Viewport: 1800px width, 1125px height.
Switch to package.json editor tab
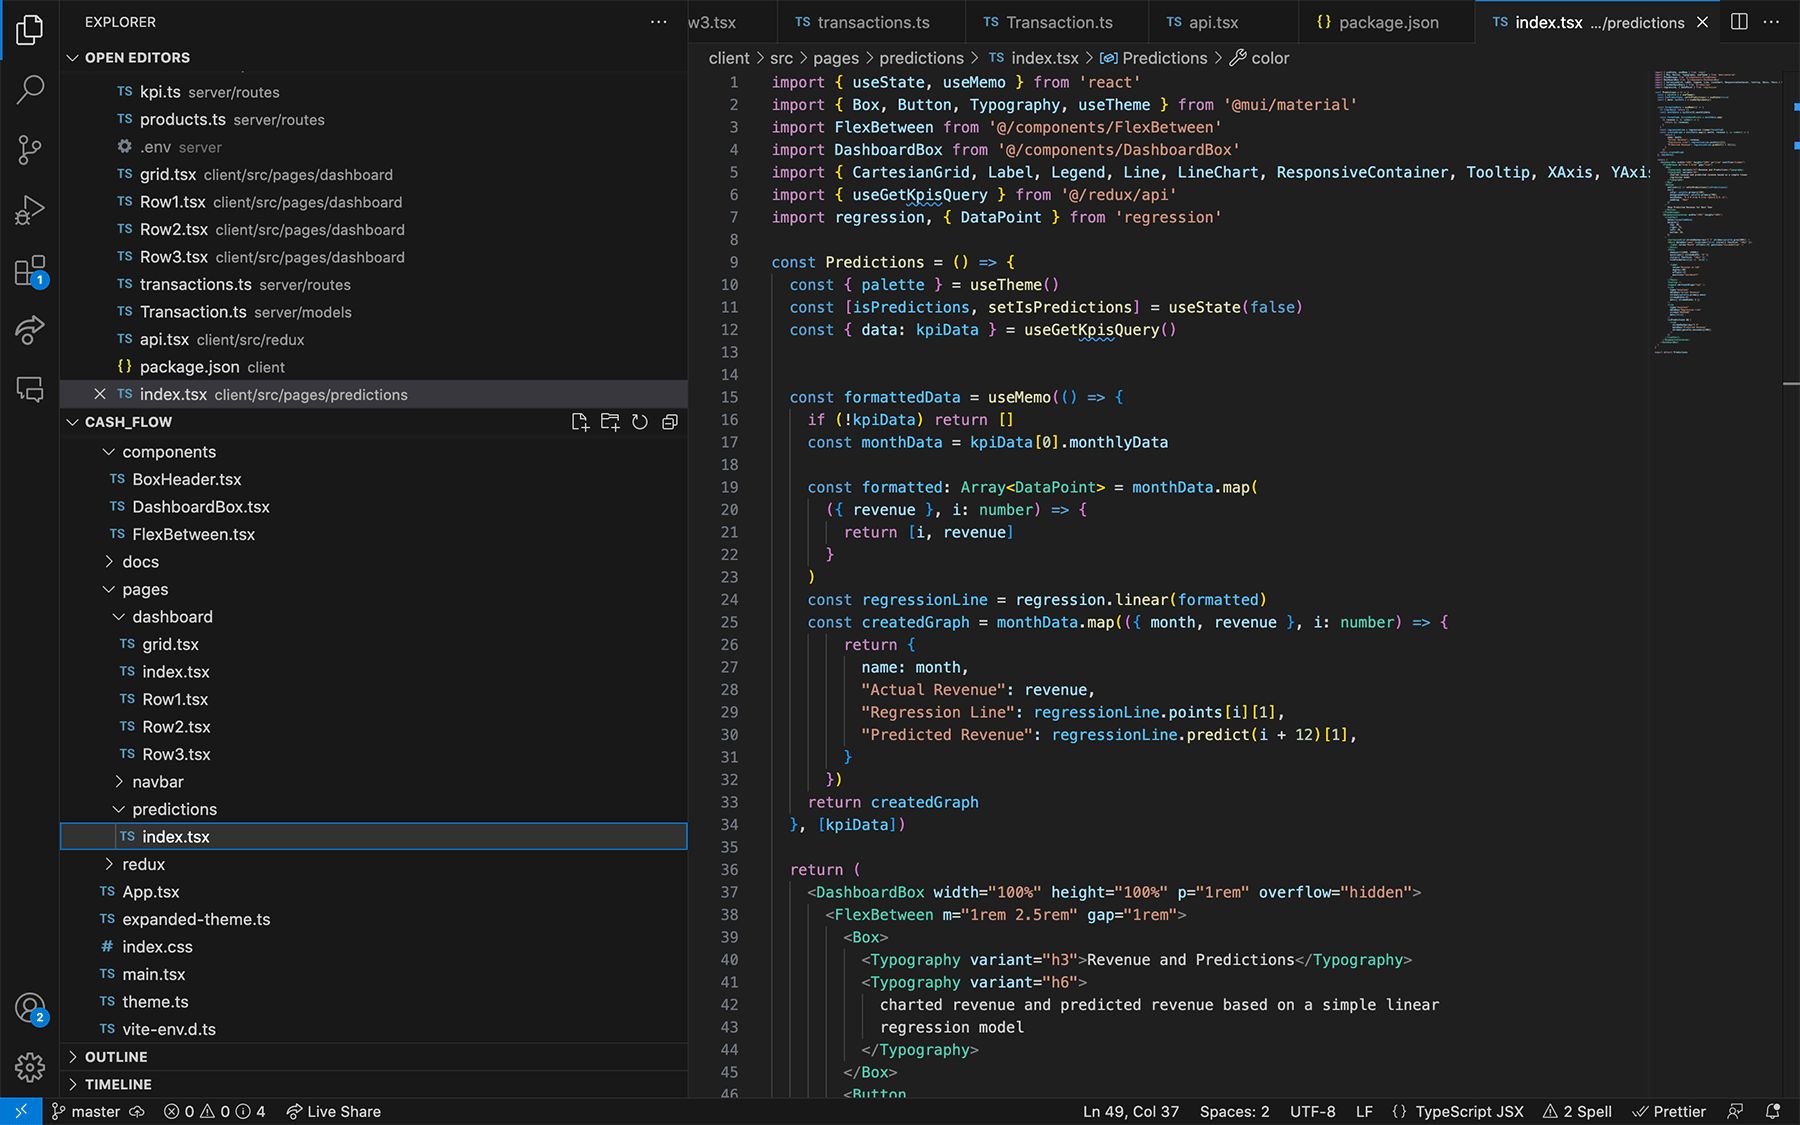click(1388, 22)
